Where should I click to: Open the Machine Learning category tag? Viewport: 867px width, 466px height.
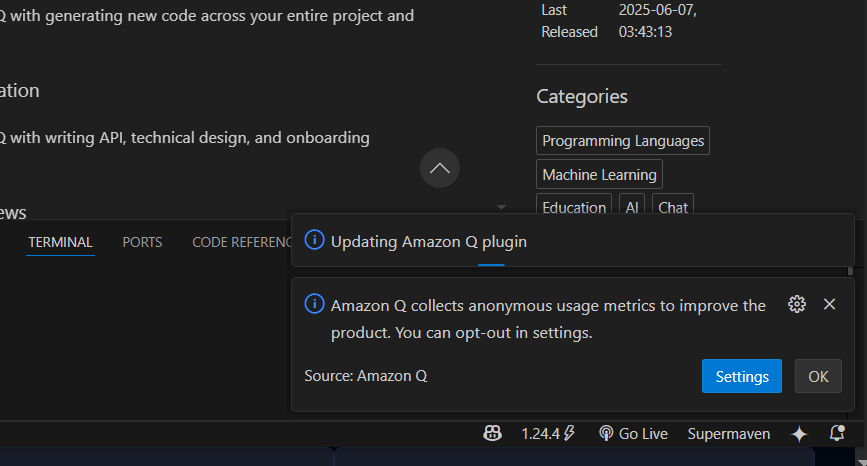[599, 175]
